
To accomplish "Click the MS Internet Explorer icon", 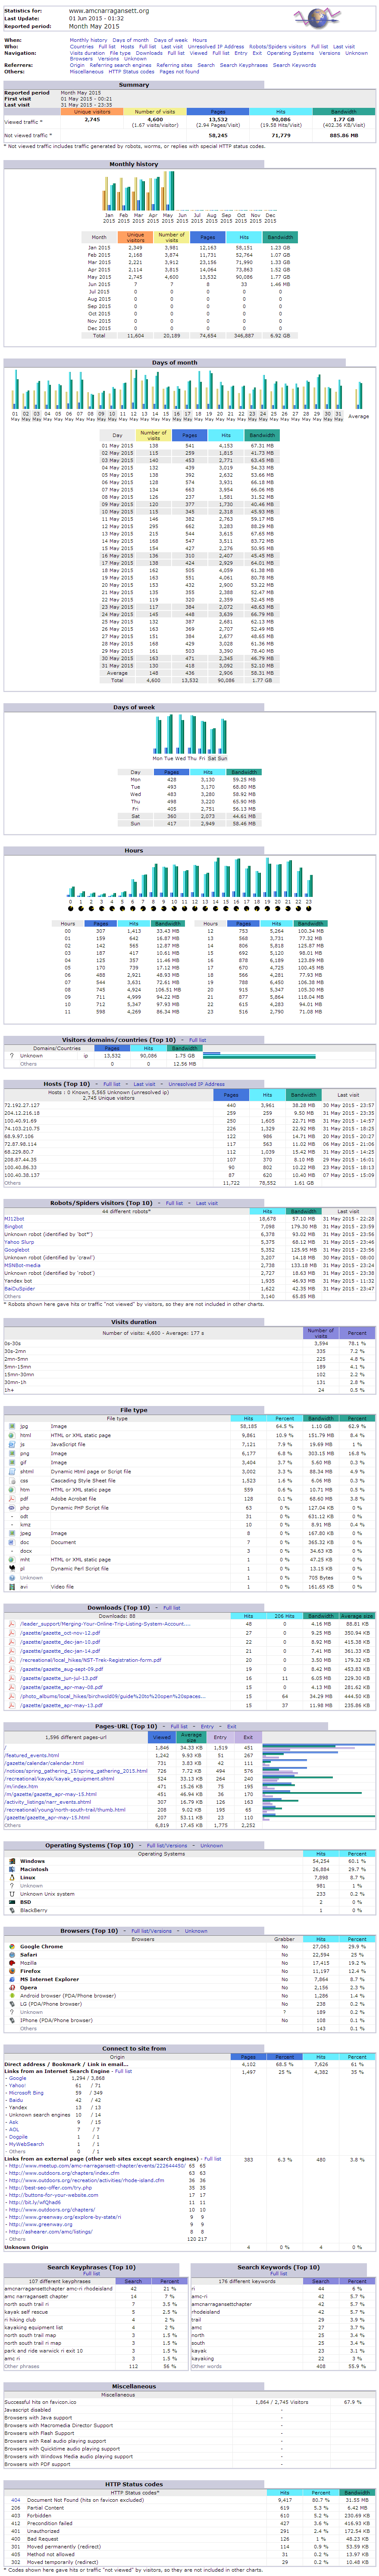I will 11,1978.
